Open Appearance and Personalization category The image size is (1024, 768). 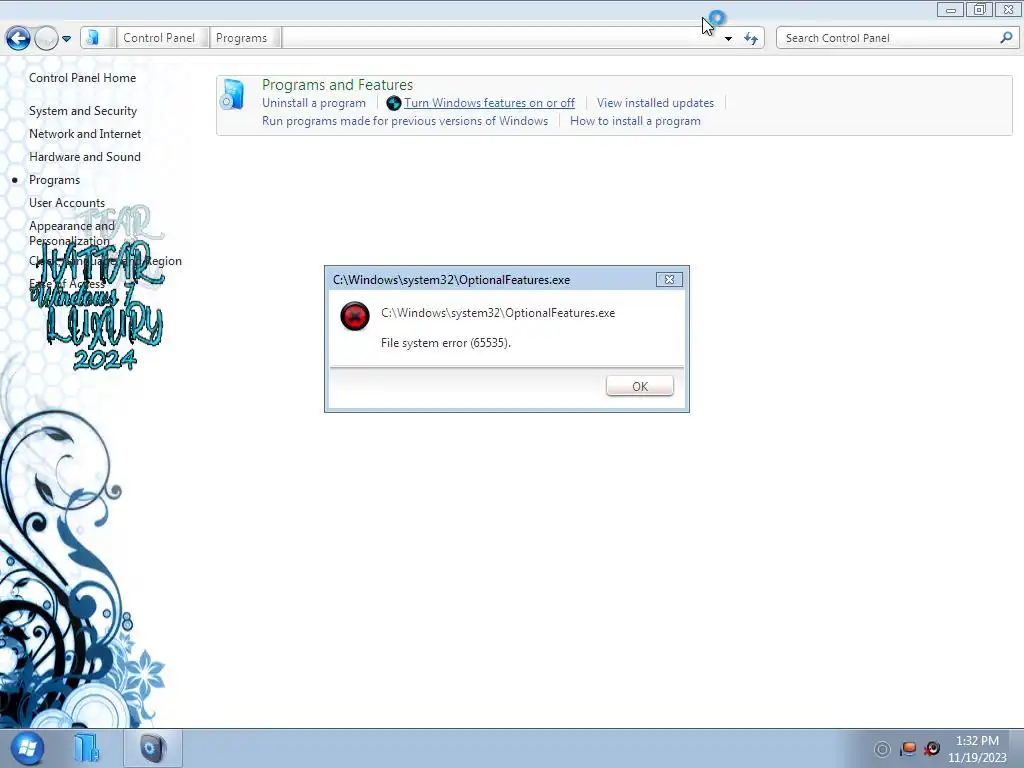point(72,232)
